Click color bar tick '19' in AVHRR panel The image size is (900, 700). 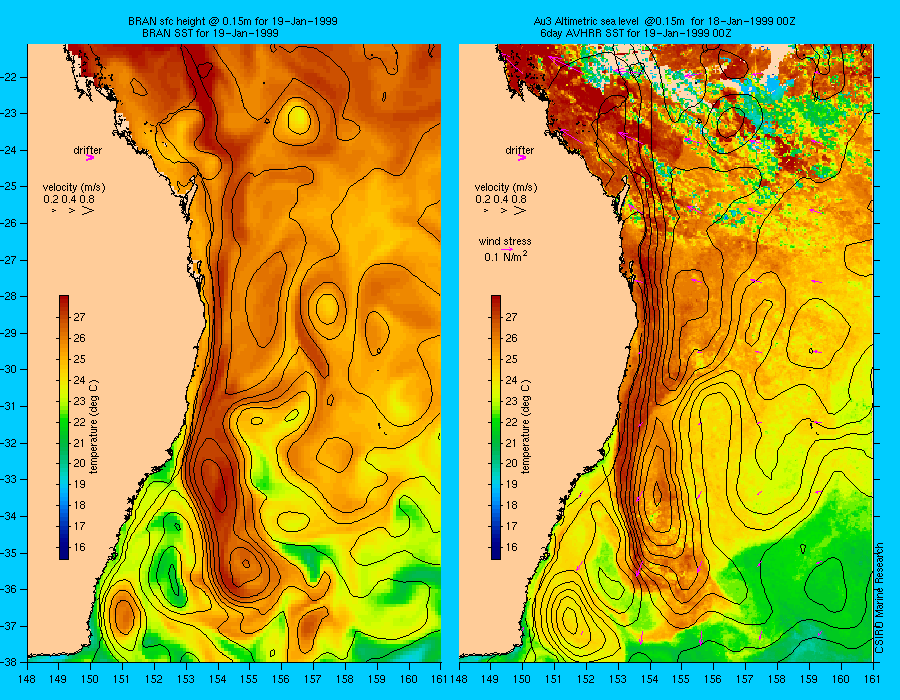(511, 484)
